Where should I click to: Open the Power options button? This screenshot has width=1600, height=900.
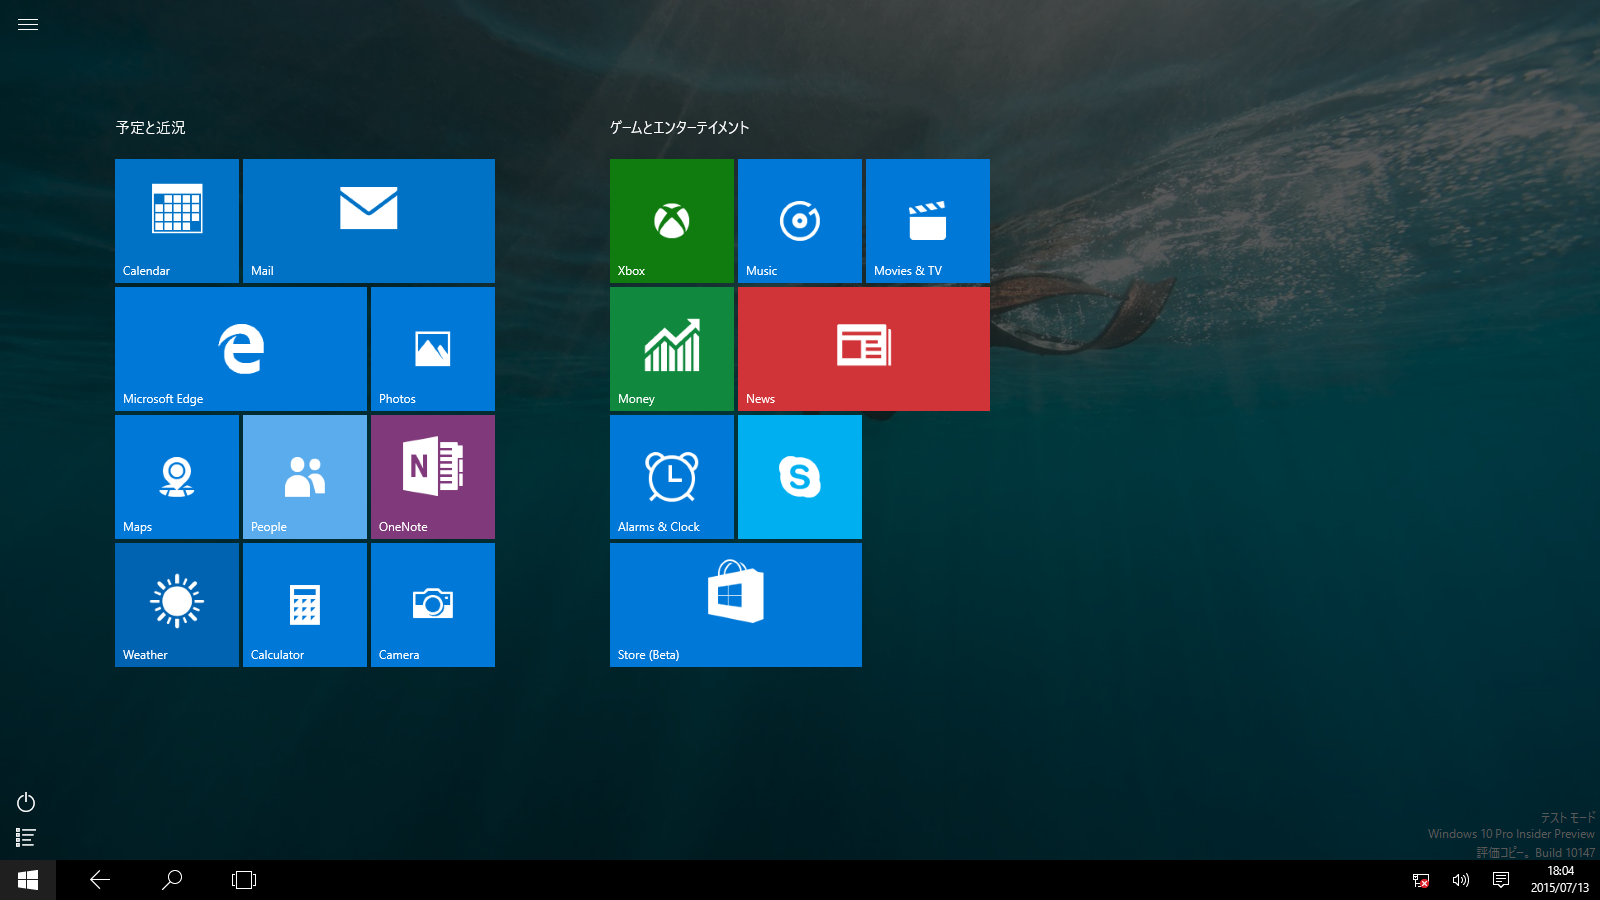coord(26,802)
